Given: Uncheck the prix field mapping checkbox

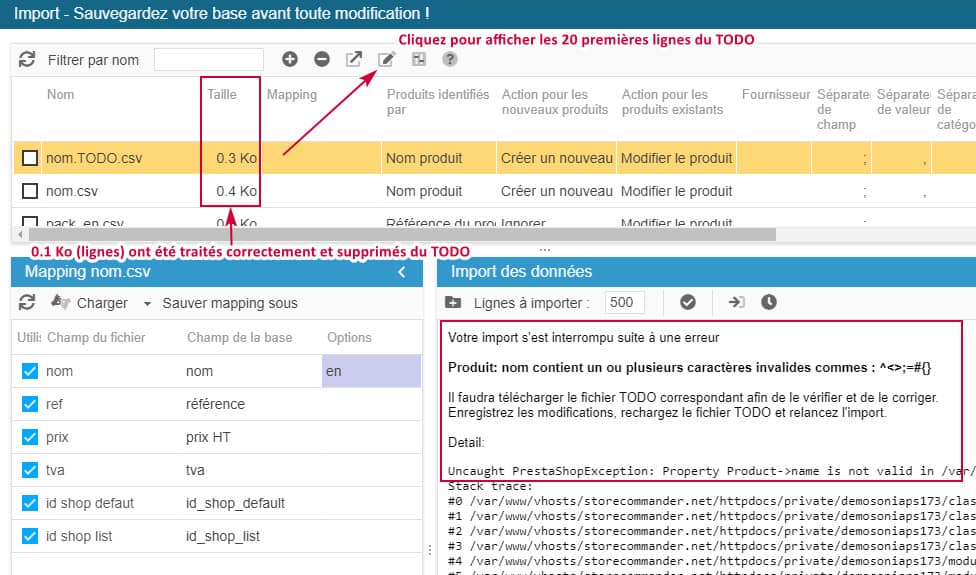Looking at the screenshot, I should tap(30, 438).
